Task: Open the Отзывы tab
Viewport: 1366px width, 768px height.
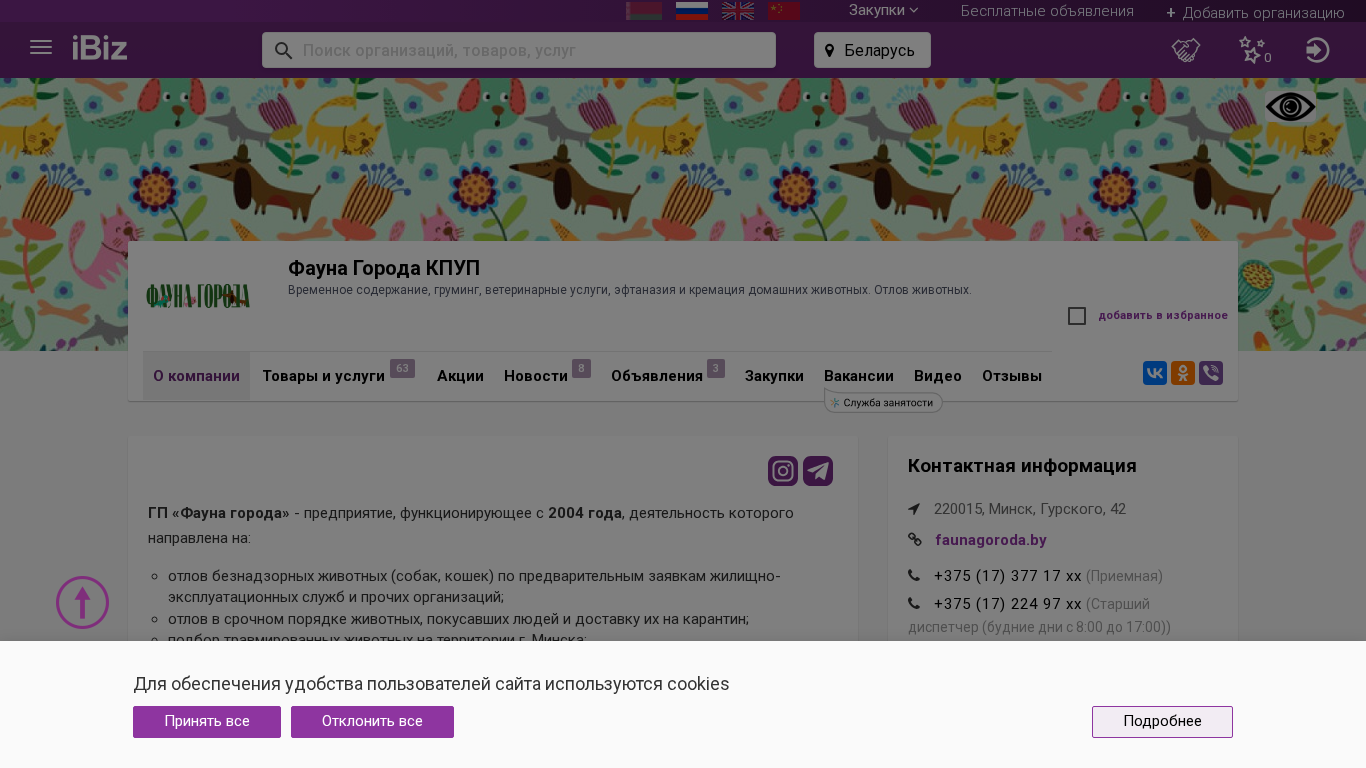Action: 1012,376
